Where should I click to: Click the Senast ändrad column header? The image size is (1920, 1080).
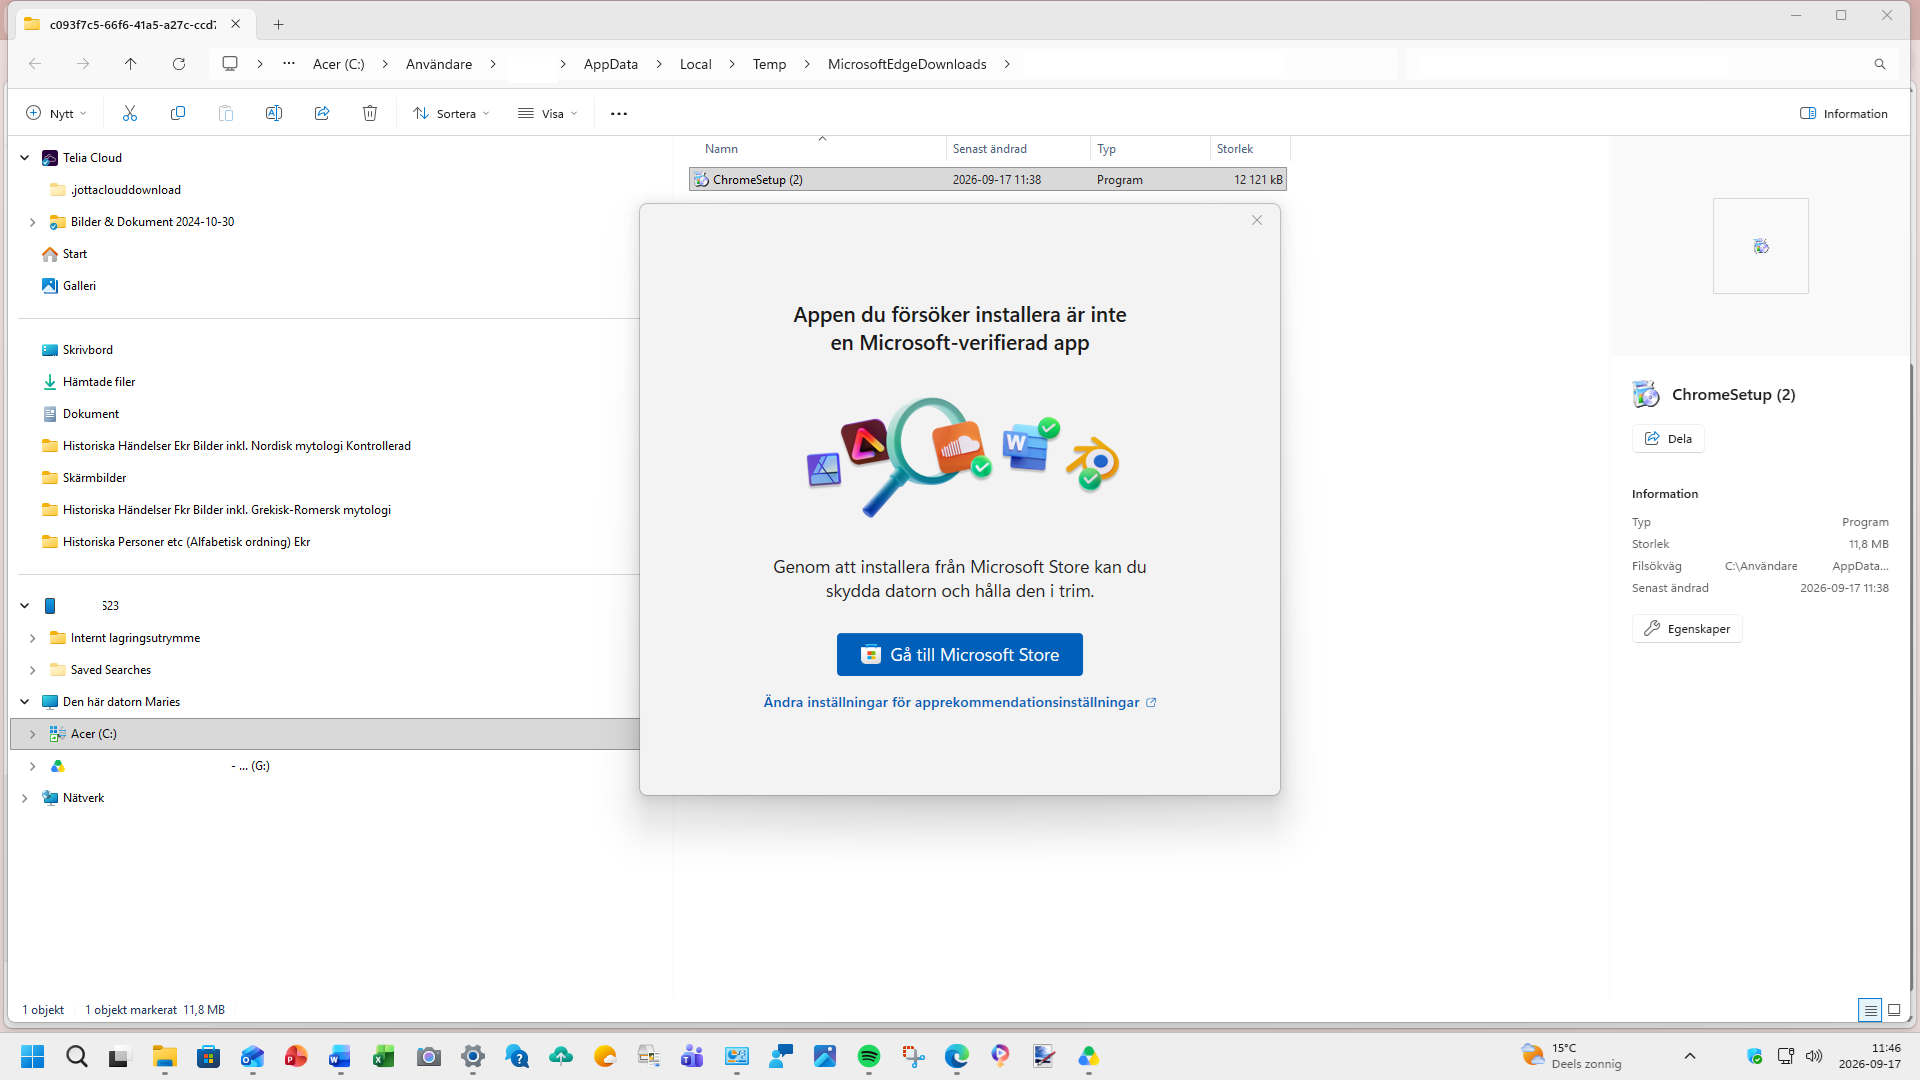(1018, 149)
